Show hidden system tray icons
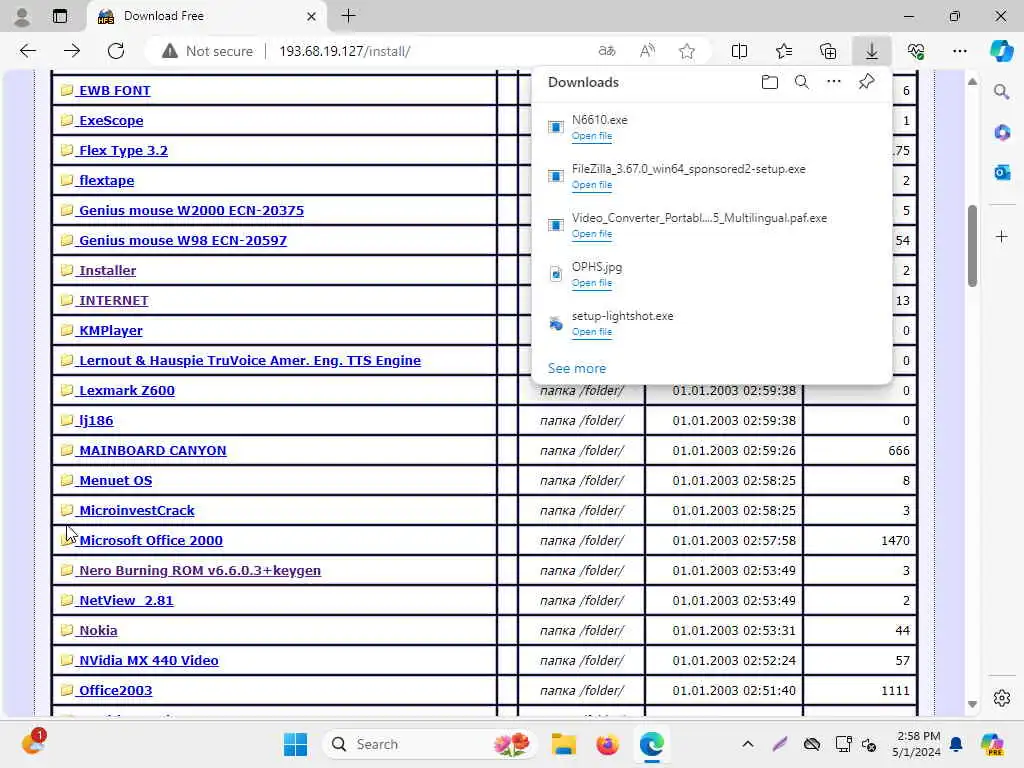Image resolution: width=1024 pixels, height=768 pixels. tap(748, 744)
